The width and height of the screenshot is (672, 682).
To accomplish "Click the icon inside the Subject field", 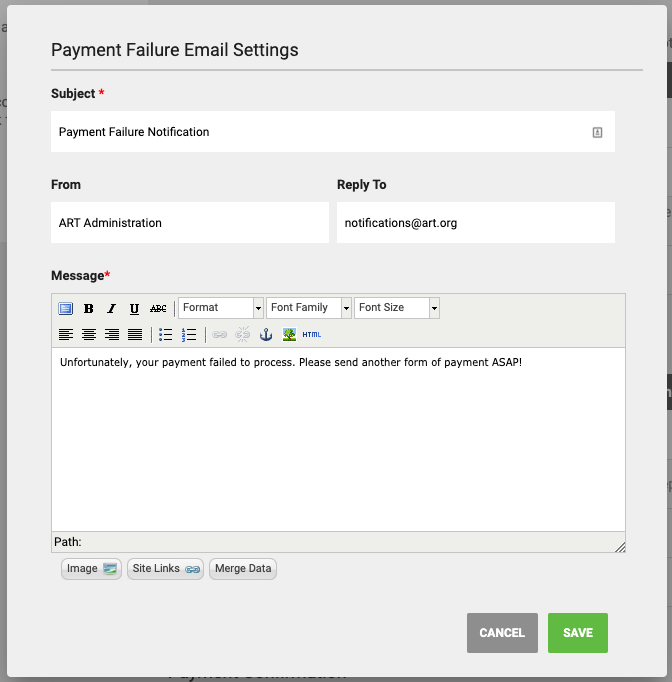I will tap(597, 132).
